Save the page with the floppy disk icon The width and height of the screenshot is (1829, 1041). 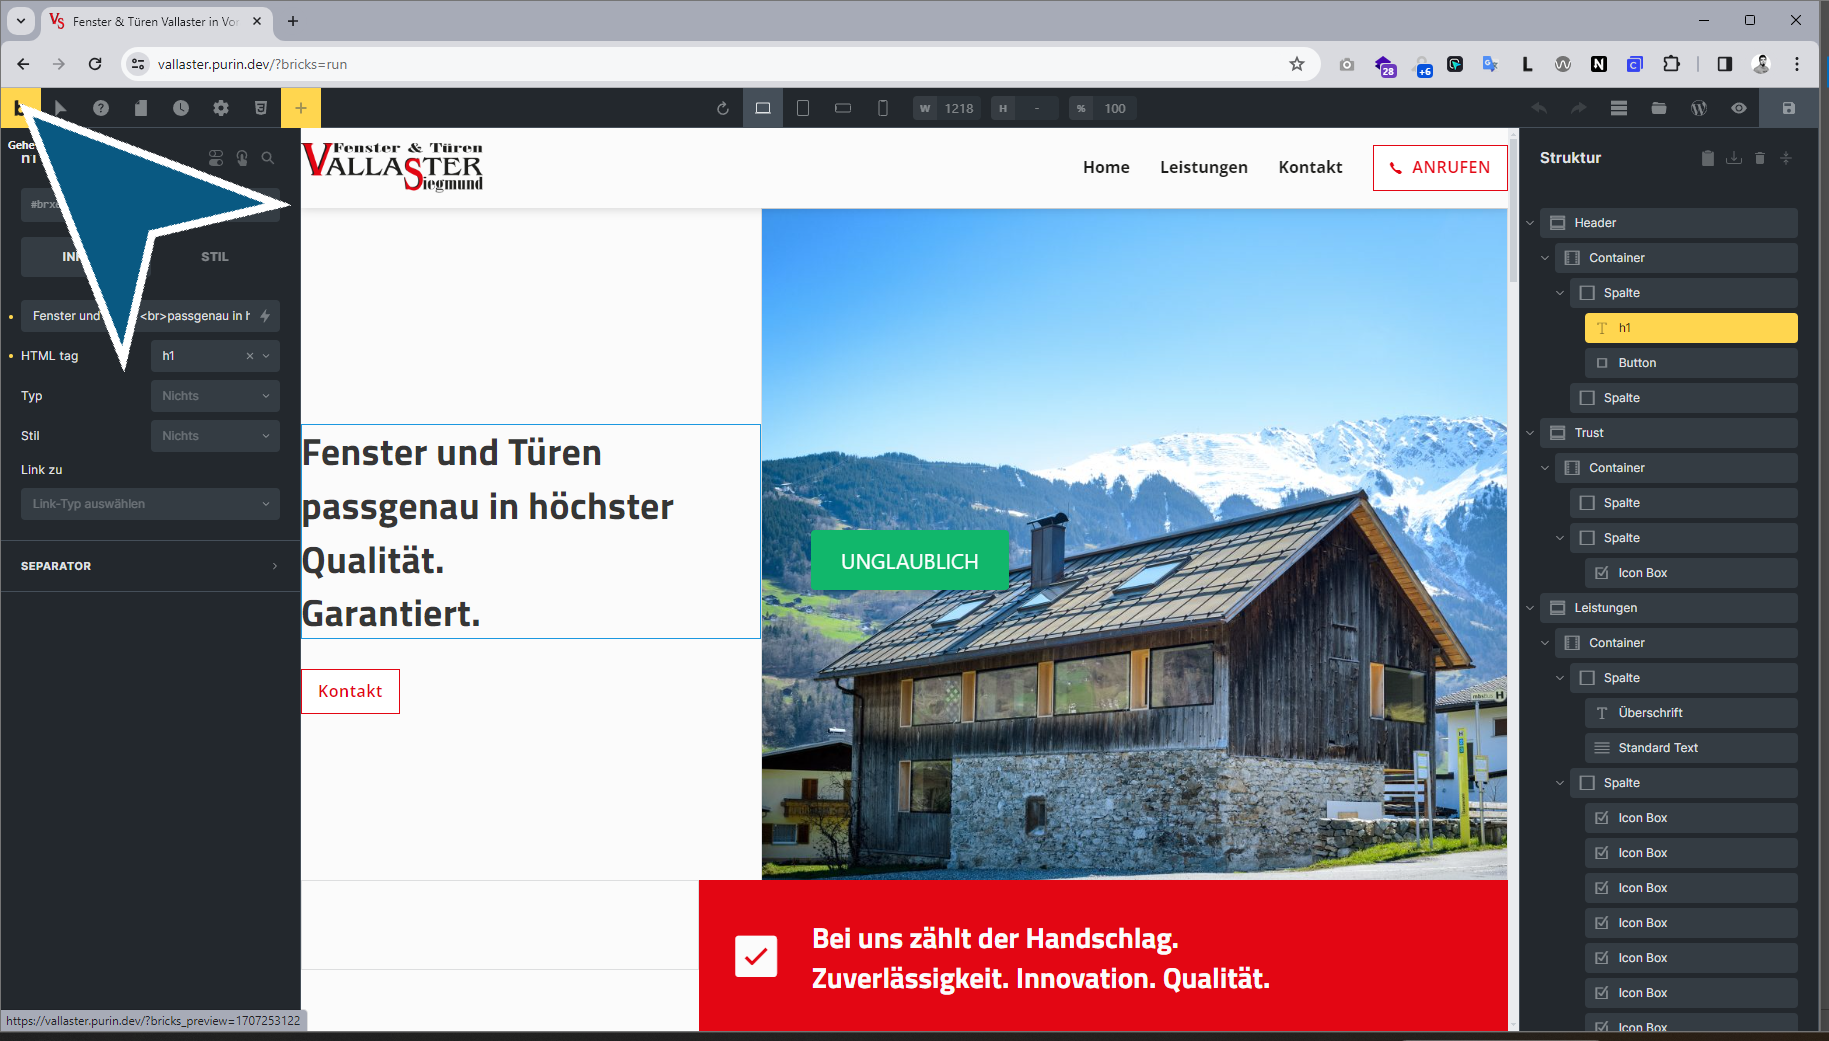[1789, 108]
